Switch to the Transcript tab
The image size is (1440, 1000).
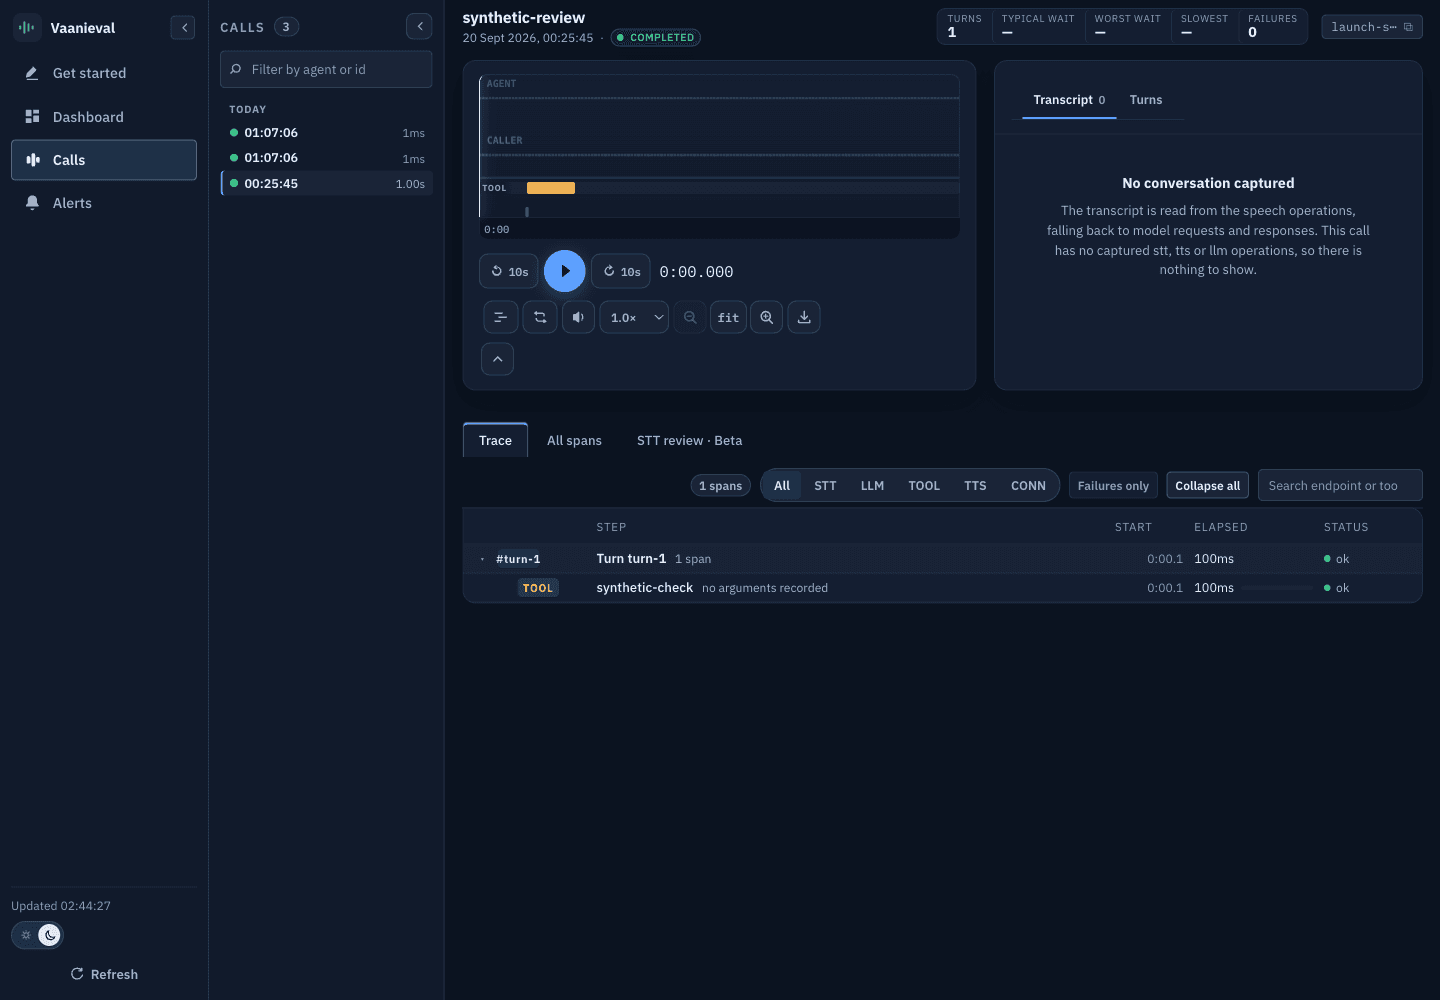1069,100
